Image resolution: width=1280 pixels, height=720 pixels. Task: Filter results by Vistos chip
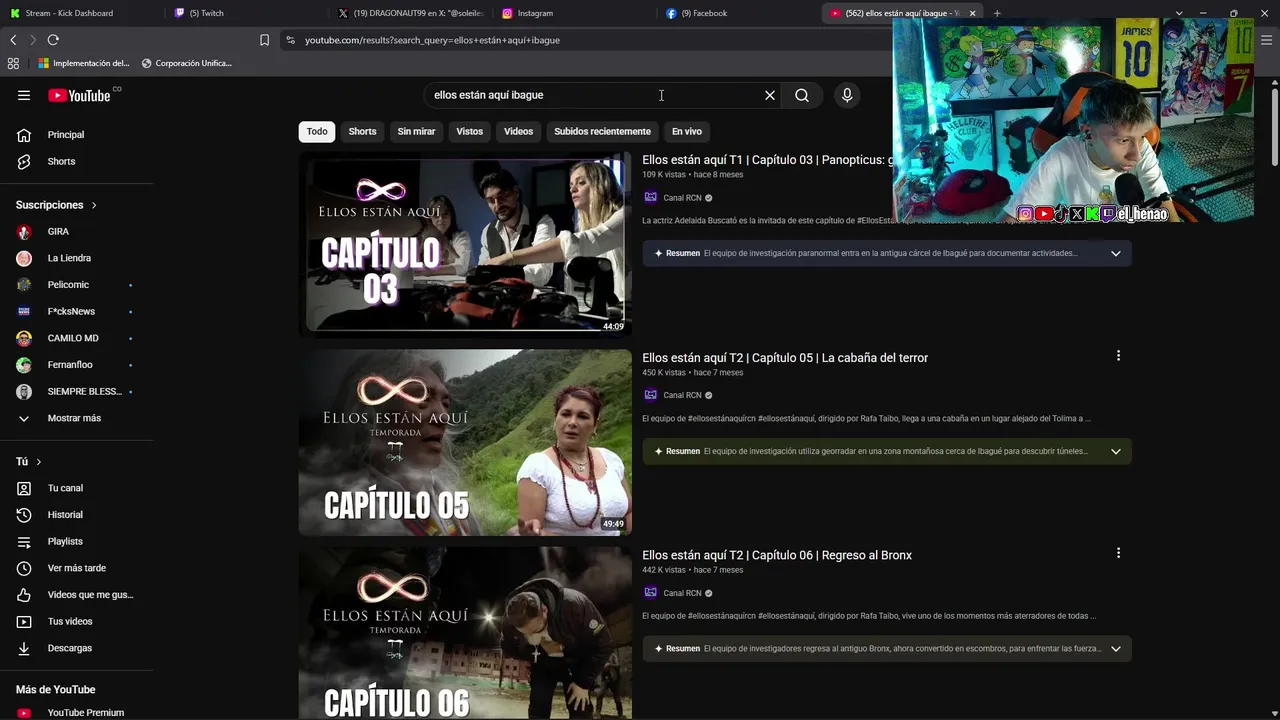click(x=470, y=131)
